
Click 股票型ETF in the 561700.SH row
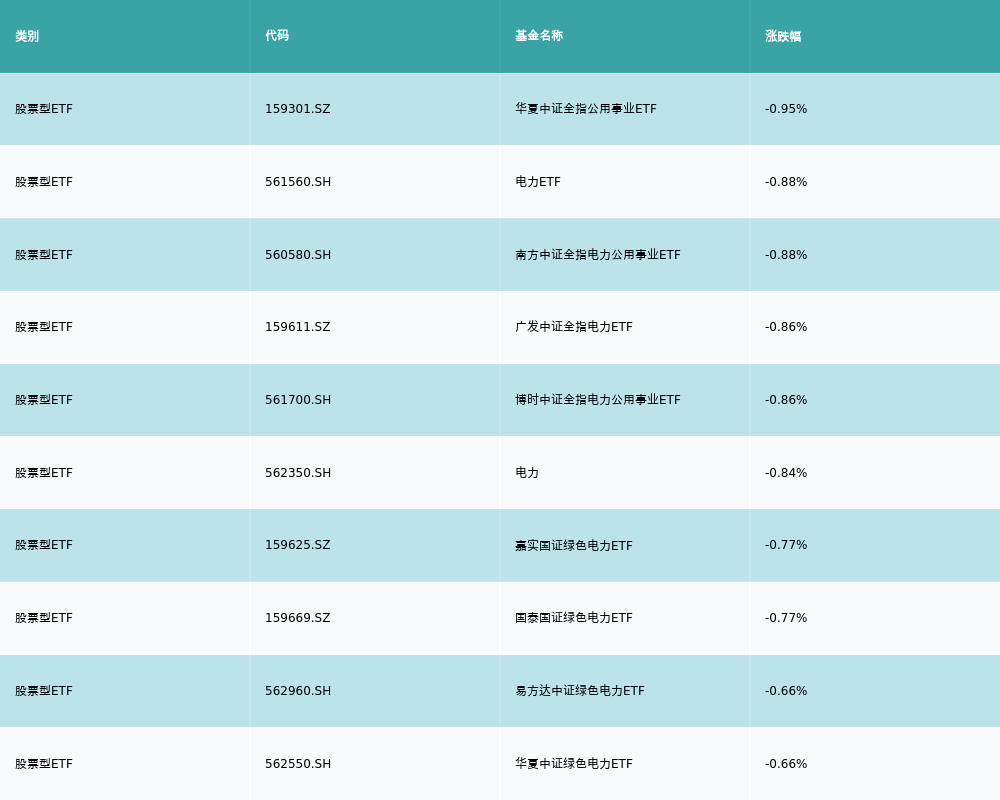click(44, 400)
